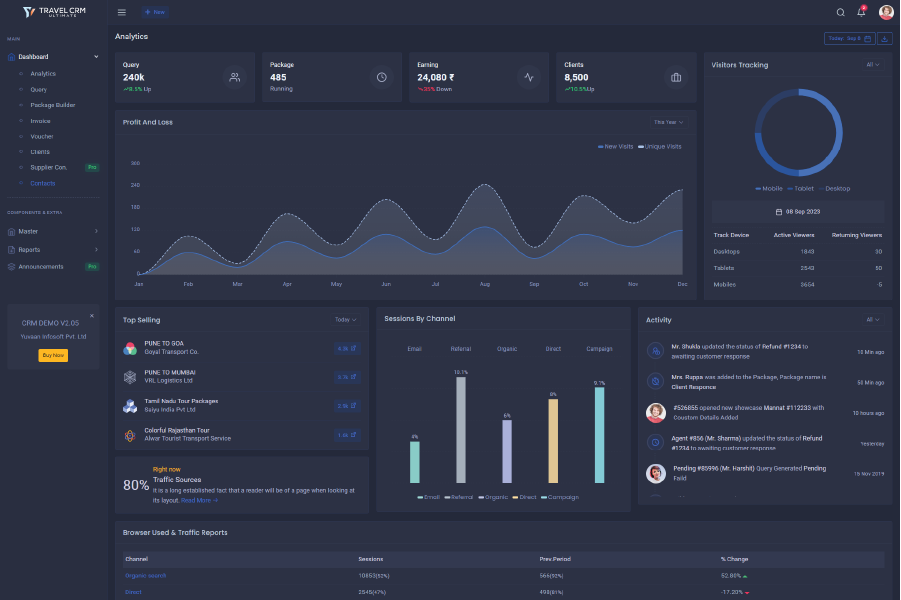Click the Clients card briefcase icon

click(x=676, y=77)
